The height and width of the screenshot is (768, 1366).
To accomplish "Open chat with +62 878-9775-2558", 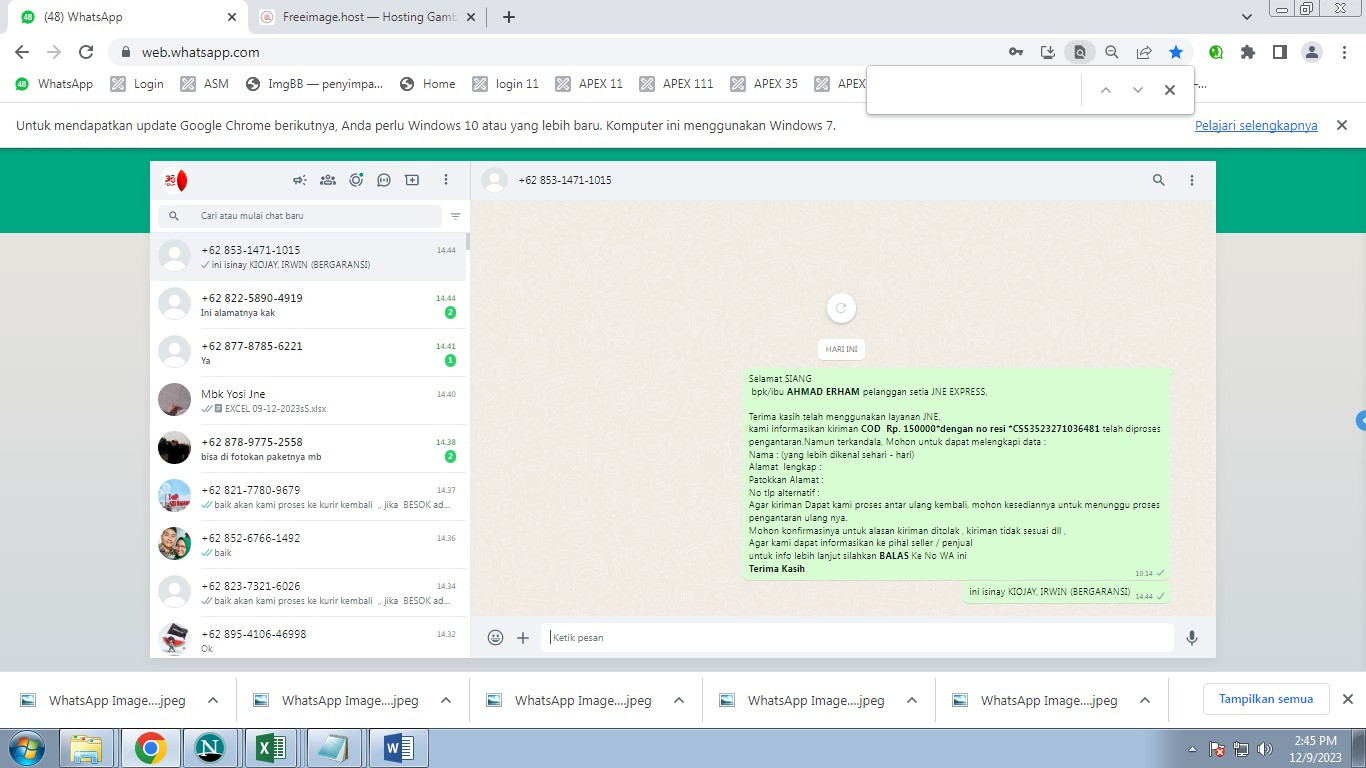I will (x=308, y=449).
